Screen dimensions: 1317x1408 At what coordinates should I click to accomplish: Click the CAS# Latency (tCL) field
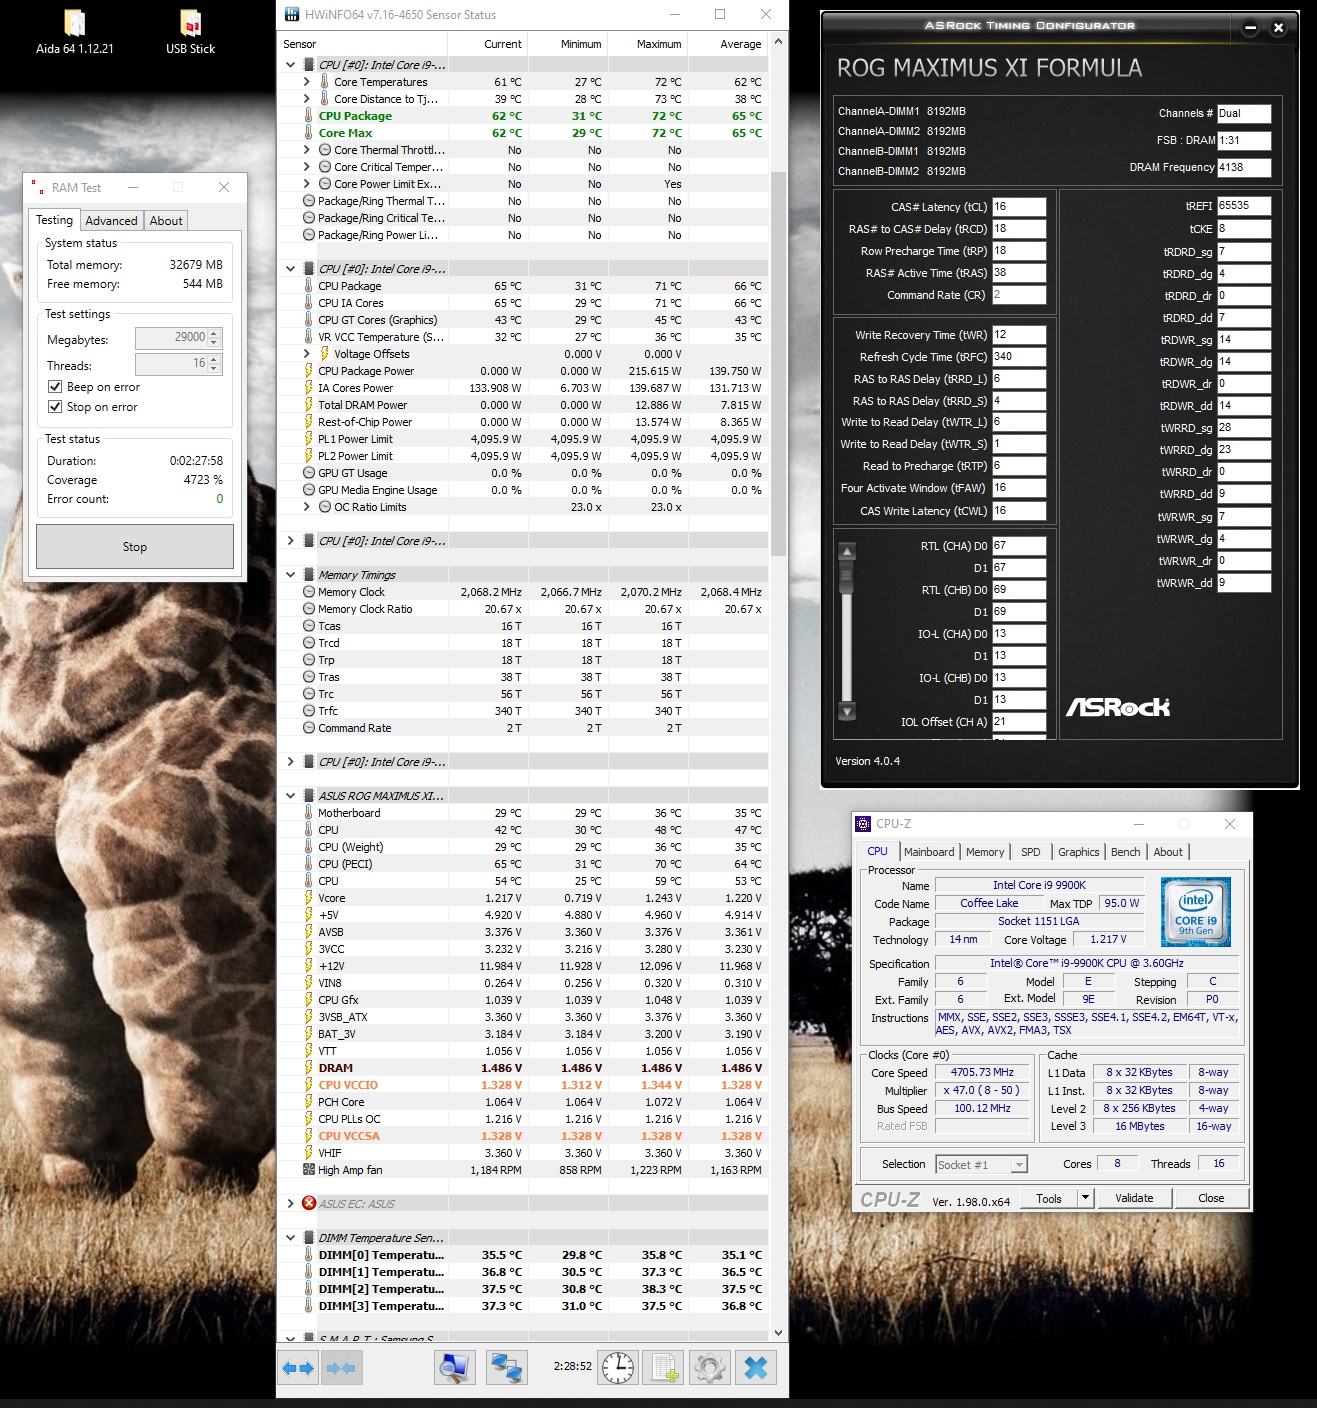click(1018, 207)
